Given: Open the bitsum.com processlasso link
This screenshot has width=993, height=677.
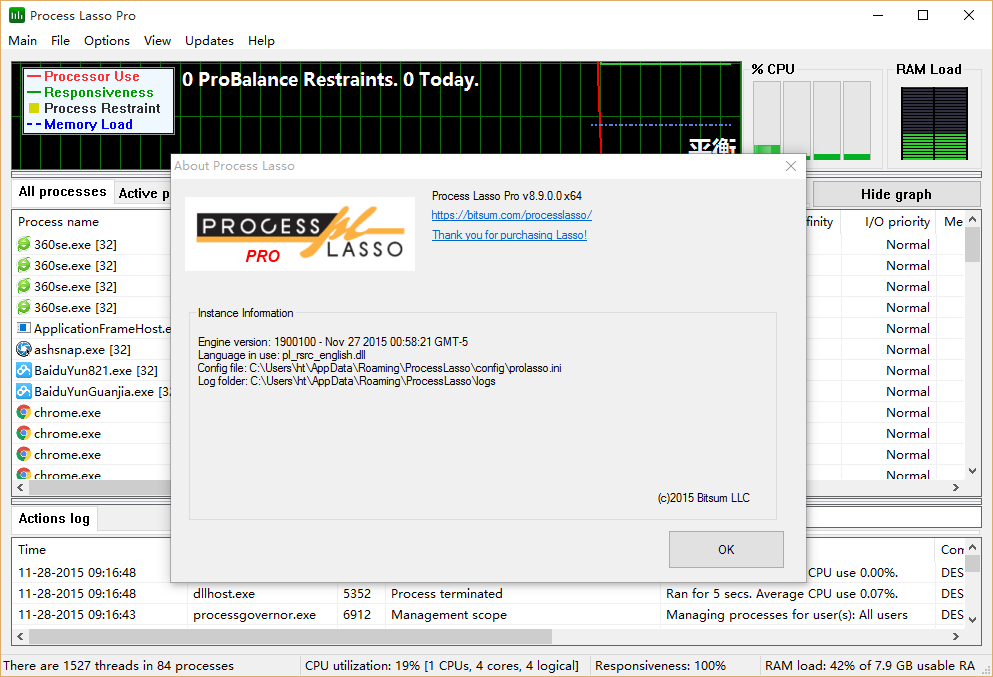Looking at the screenshot, I should (511, 215).
